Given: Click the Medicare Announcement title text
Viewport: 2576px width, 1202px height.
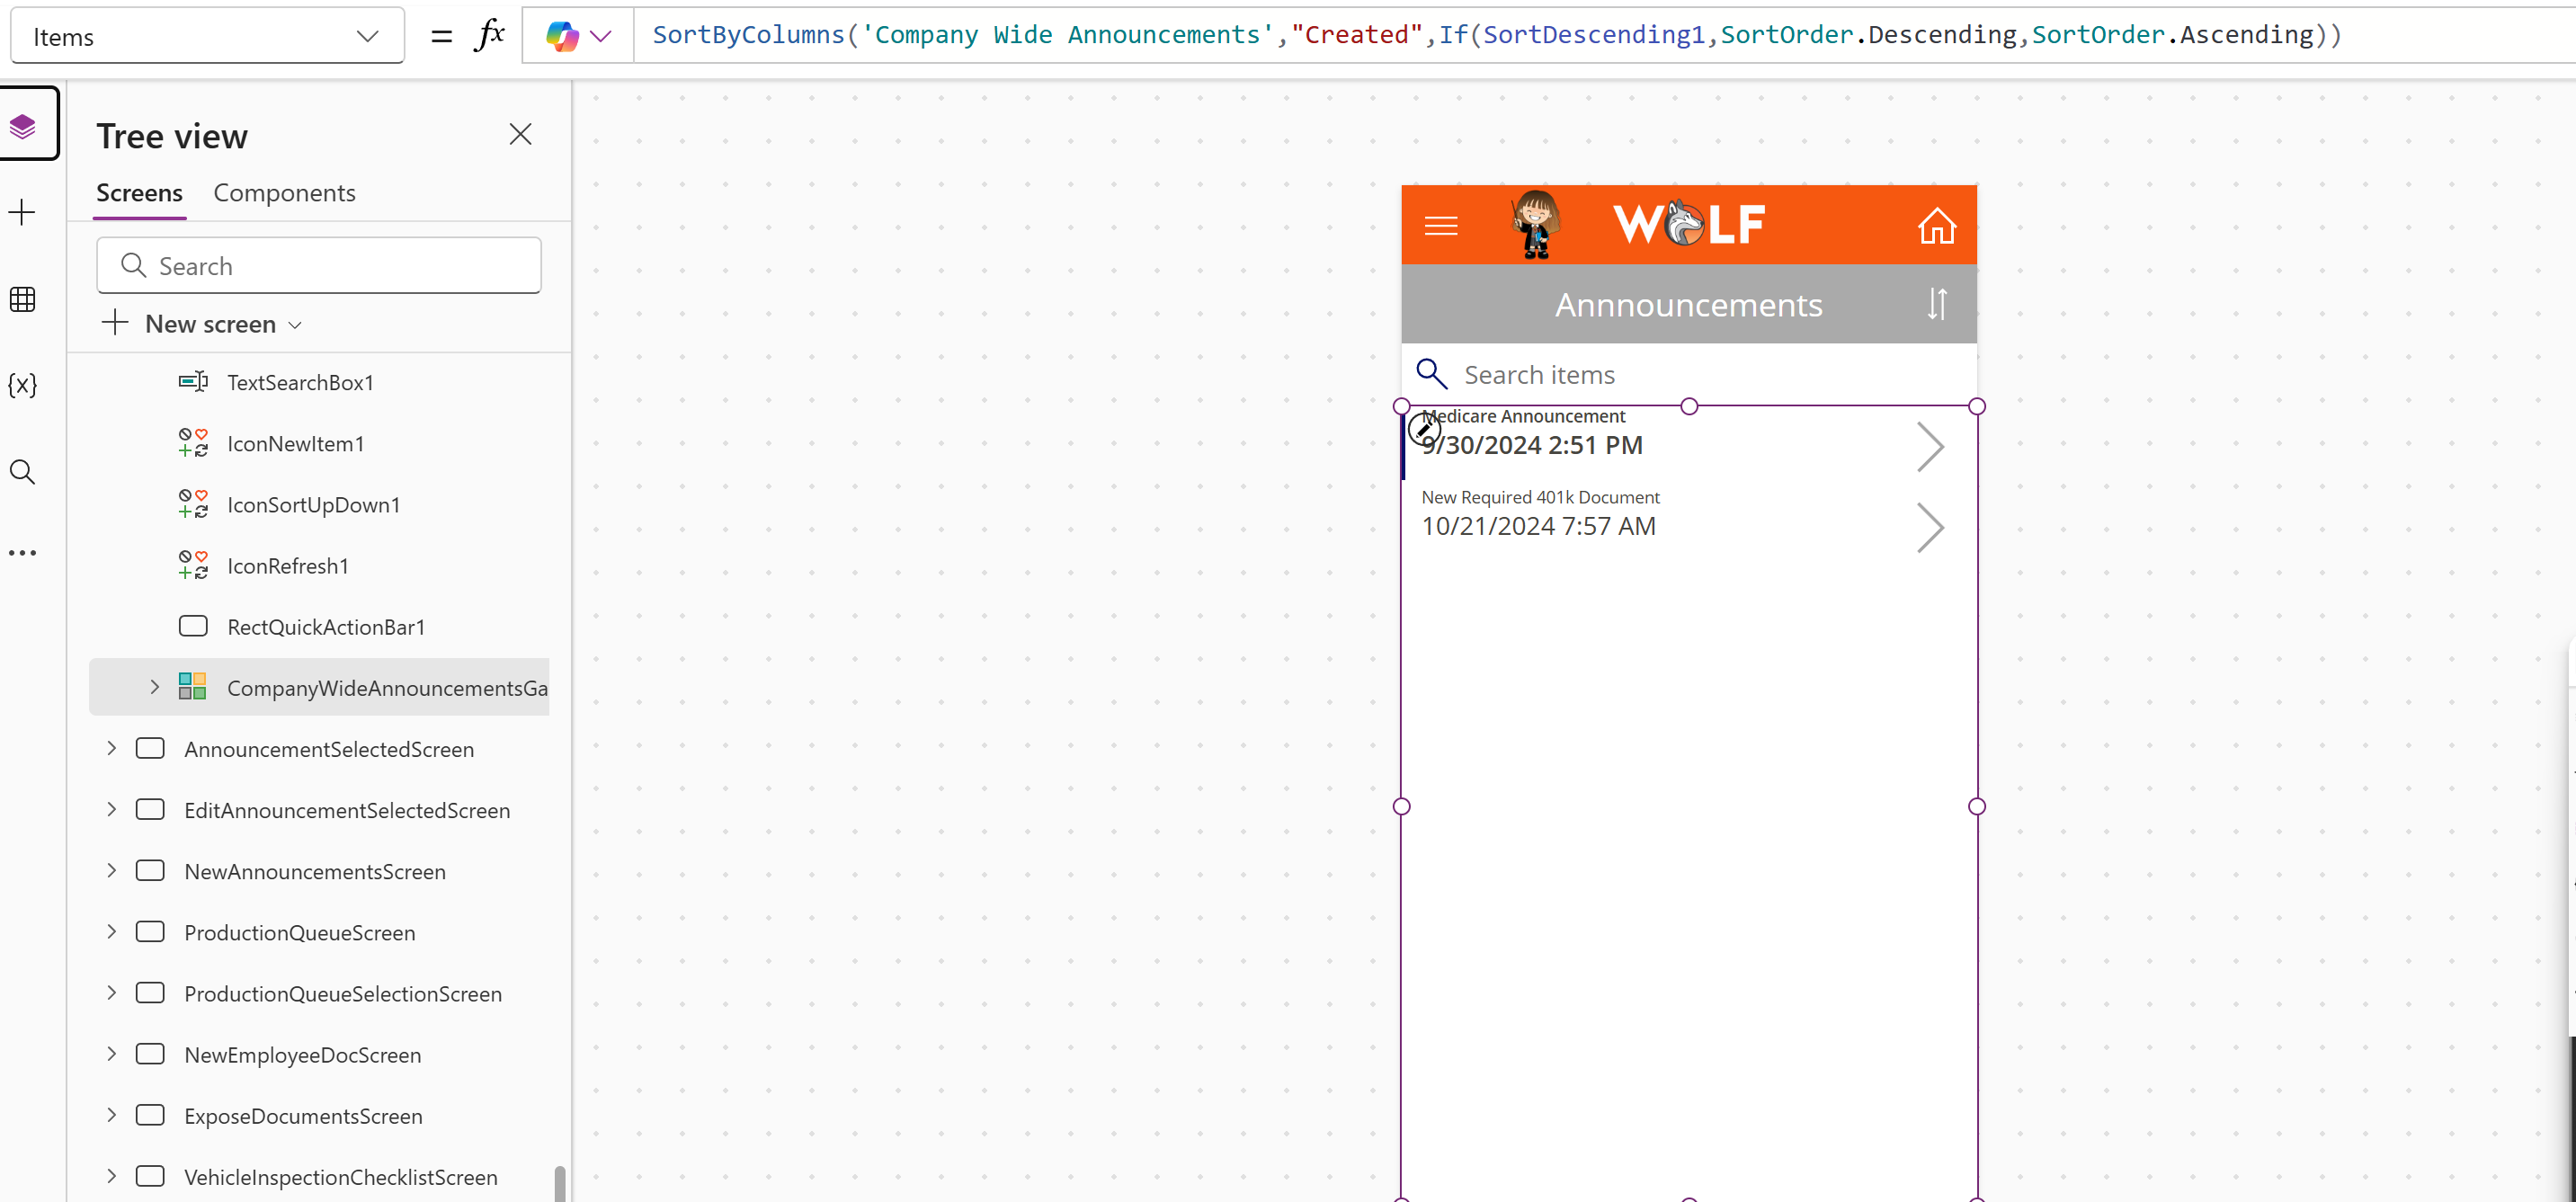Looking at the screenshot, I should tap(1523, 416).
